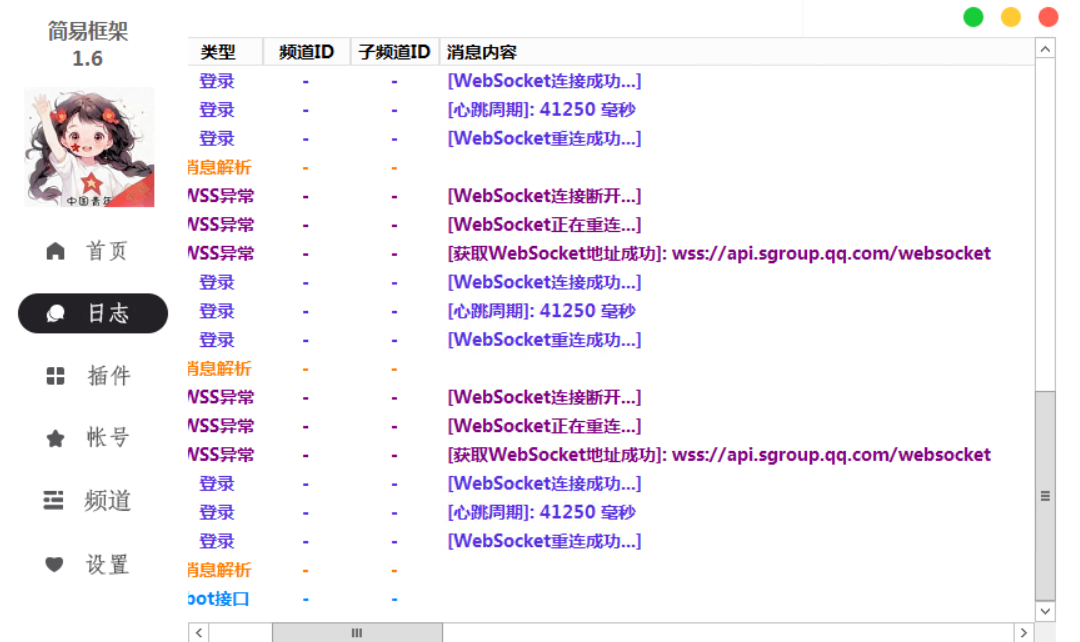This screenshot has width=1080, height=642.
Task: Open the 帐号 account page
Action: pyautogui.click(x=108, y=438)
